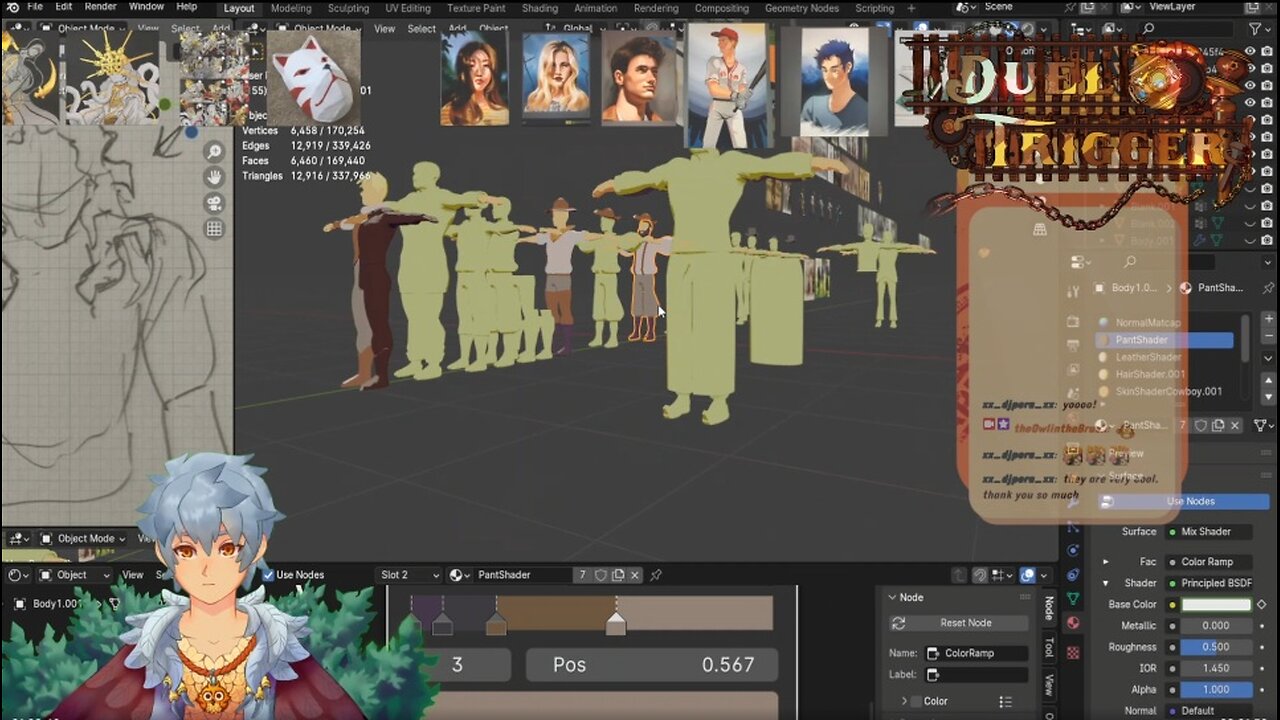Add a new workspace with plus icon
The height and width of the screenshot is (720, 1280).
pyautogui.click(x=910, y=8)
